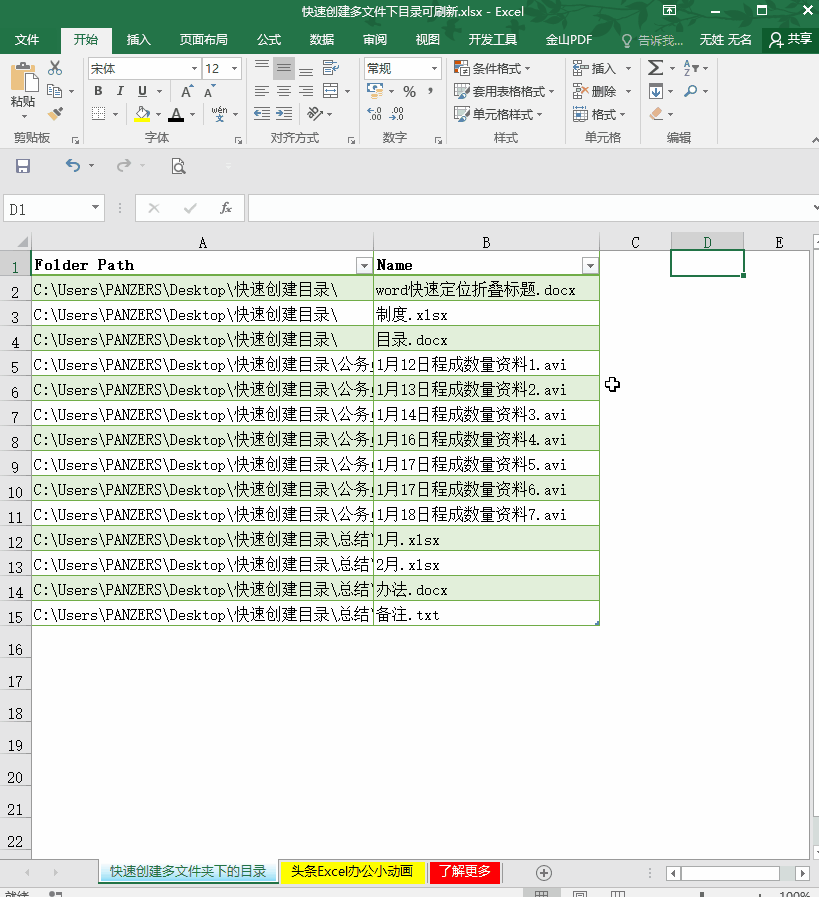Decrease decimal places icon
Viewport: 819px width, 897px height.
396,114
